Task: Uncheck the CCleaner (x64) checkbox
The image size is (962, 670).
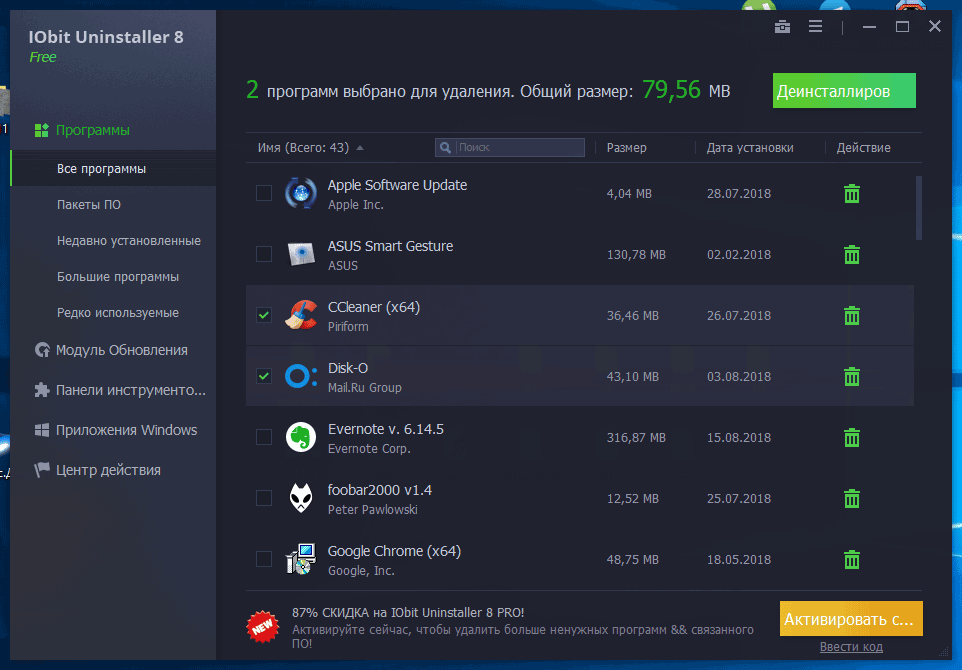Action: (x=264, y=315)
